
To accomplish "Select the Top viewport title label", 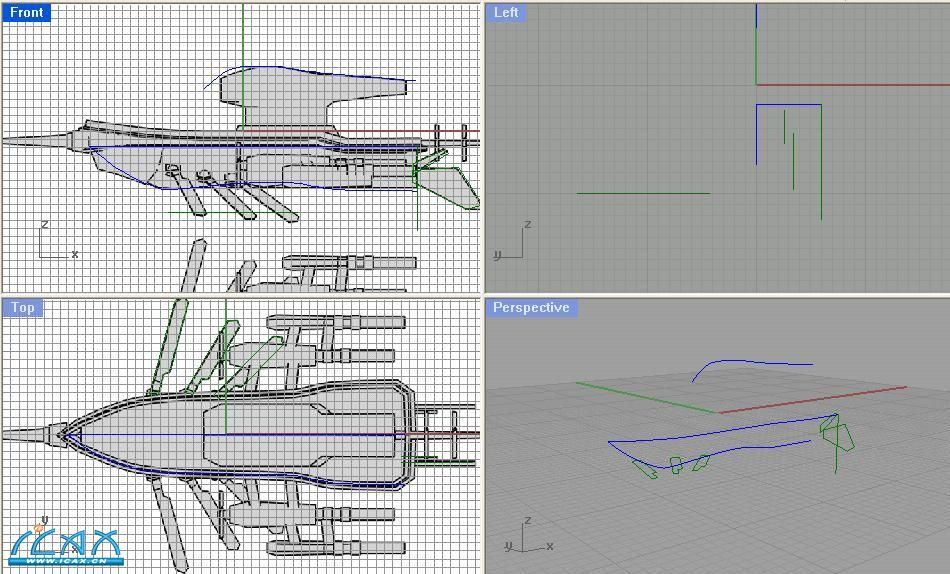I will point(22,308).
